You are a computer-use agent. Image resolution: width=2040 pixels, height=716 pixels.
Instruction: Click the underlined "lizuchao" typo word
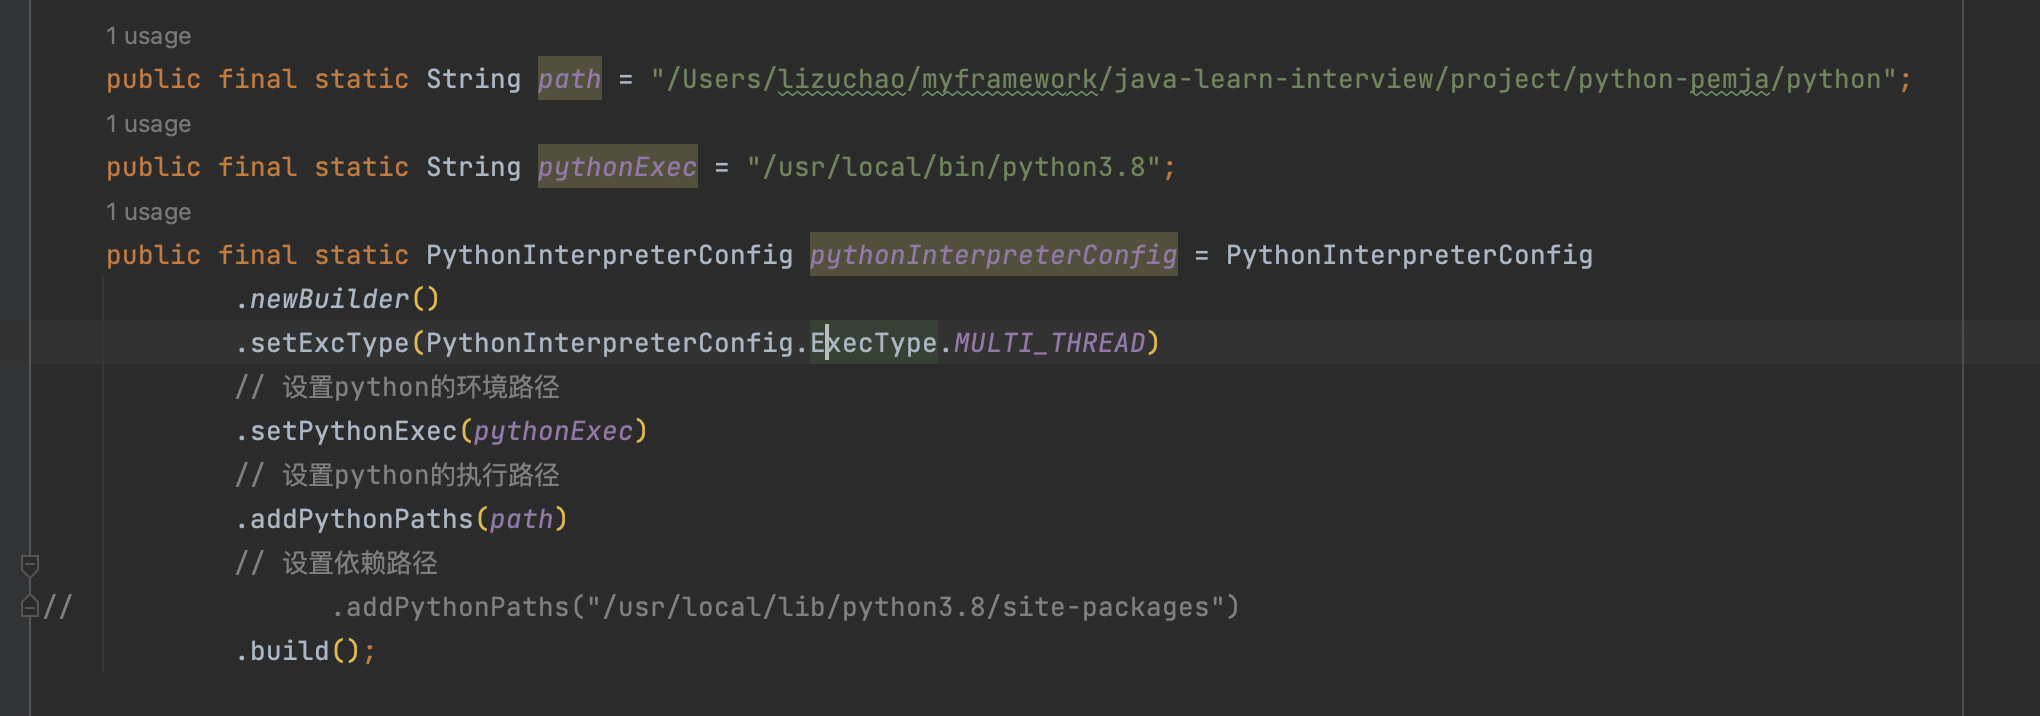(841, 79)
